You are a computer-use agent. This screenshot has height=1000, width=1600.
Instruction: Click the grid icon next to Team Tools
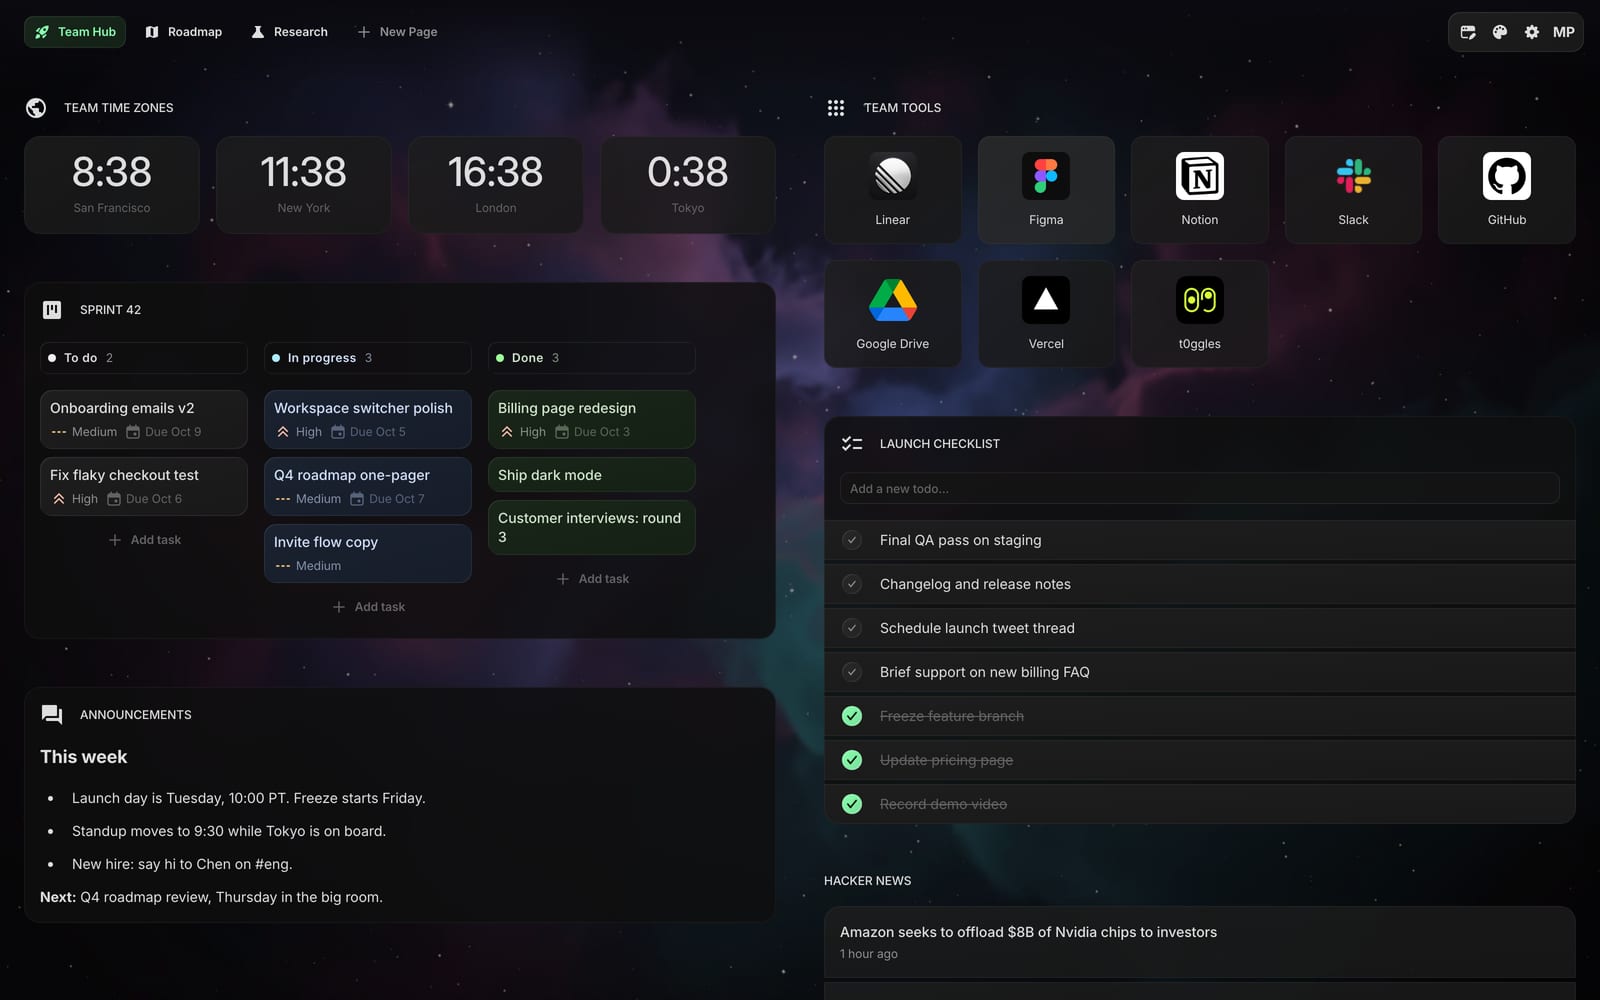pyautogui.click(x=836, y=108)
